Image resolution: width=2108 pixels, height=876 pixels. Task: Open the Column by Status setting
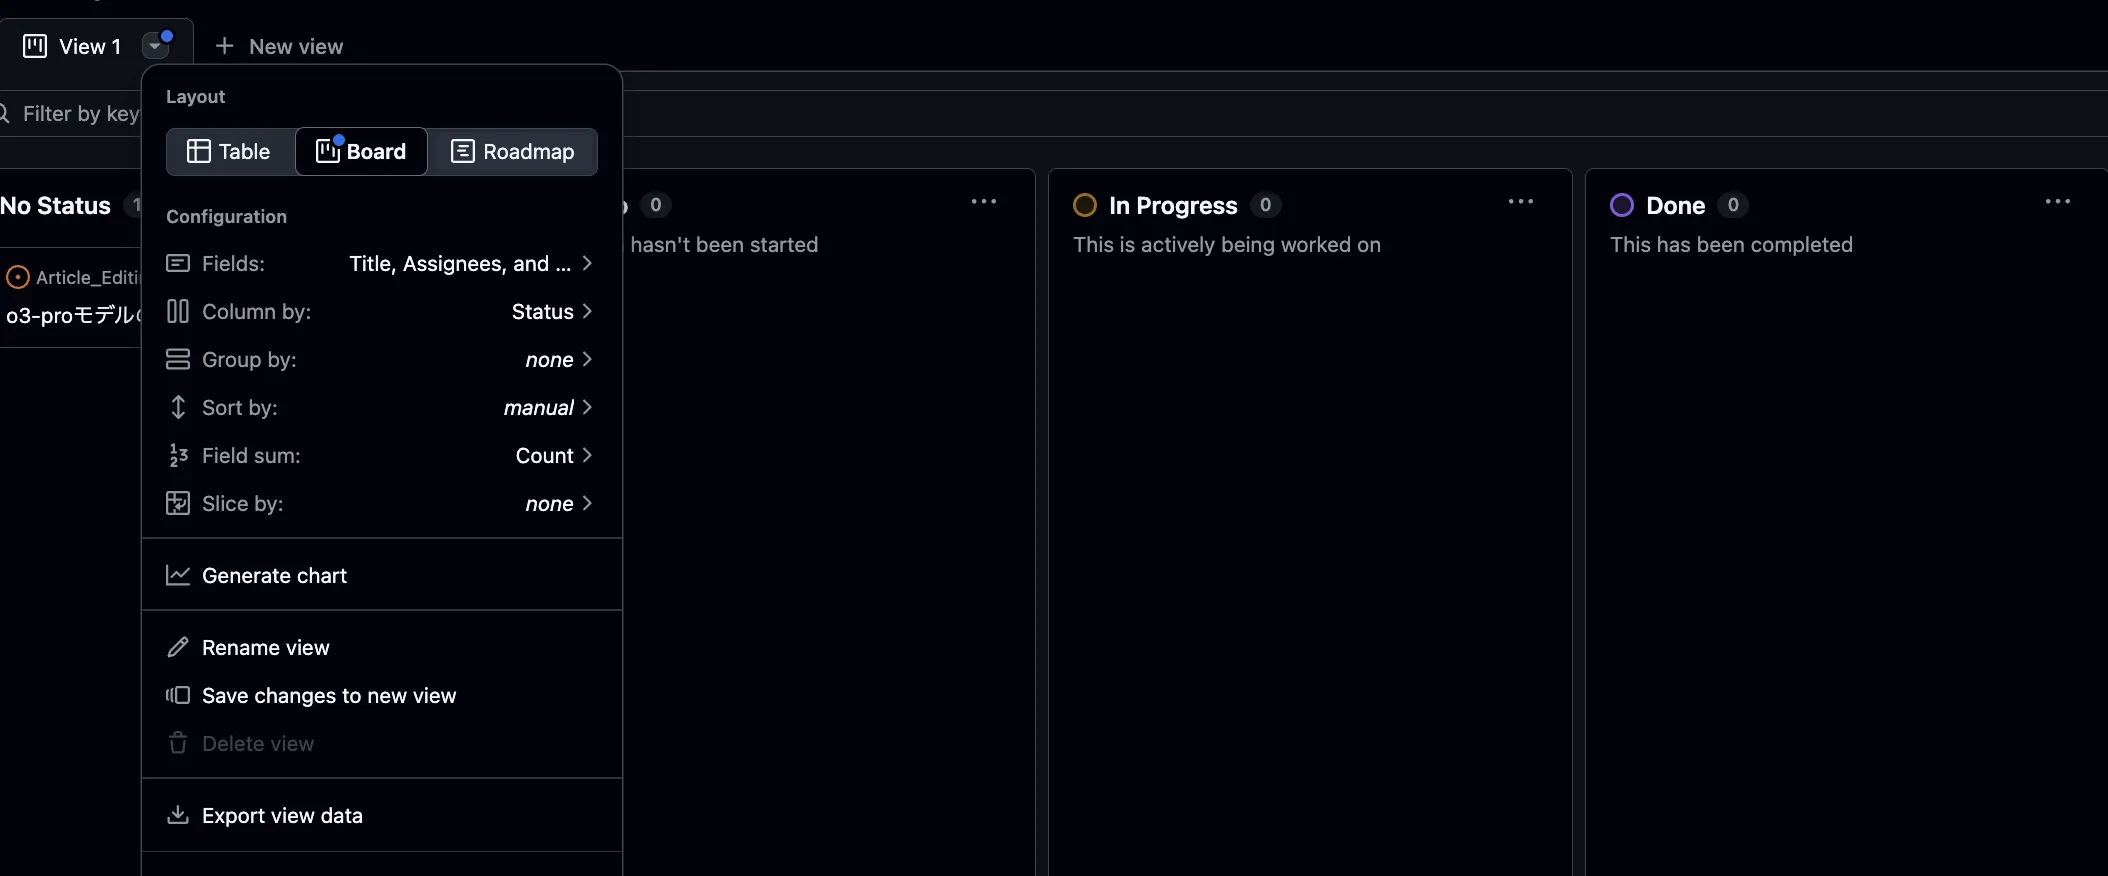[x=381, y=312]
